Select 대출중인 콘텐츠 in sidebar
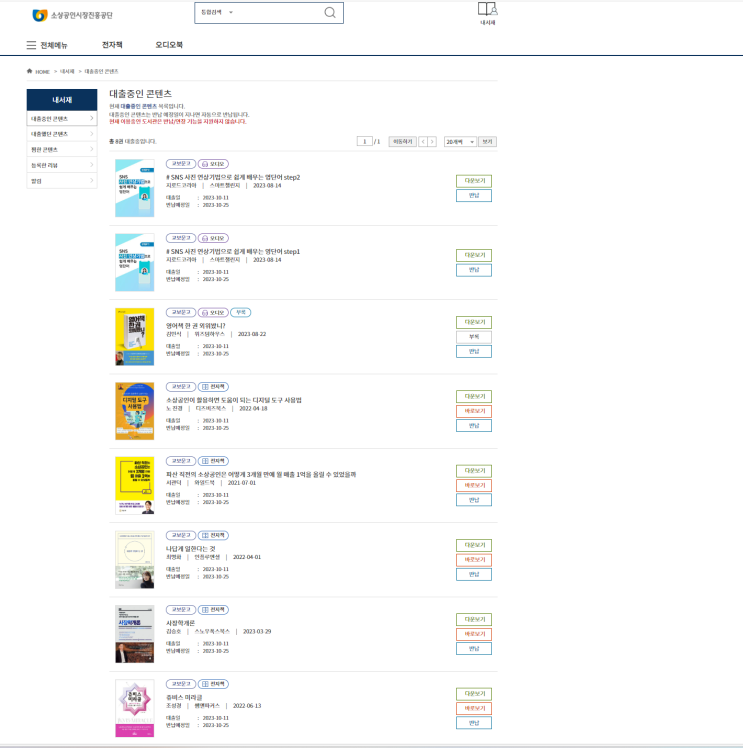This screenshot has width=743, height=748. click(x=62, y=118)
